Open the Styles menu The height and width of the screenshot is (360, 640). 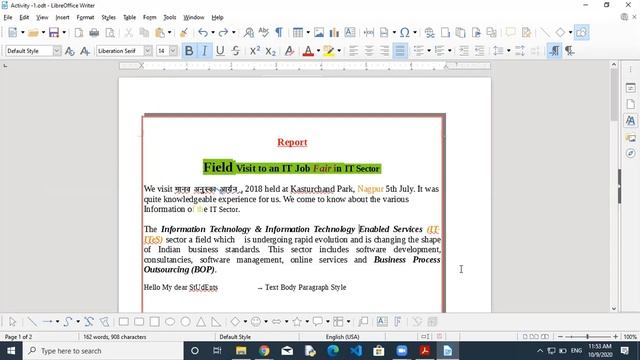[x=109, y=18]
